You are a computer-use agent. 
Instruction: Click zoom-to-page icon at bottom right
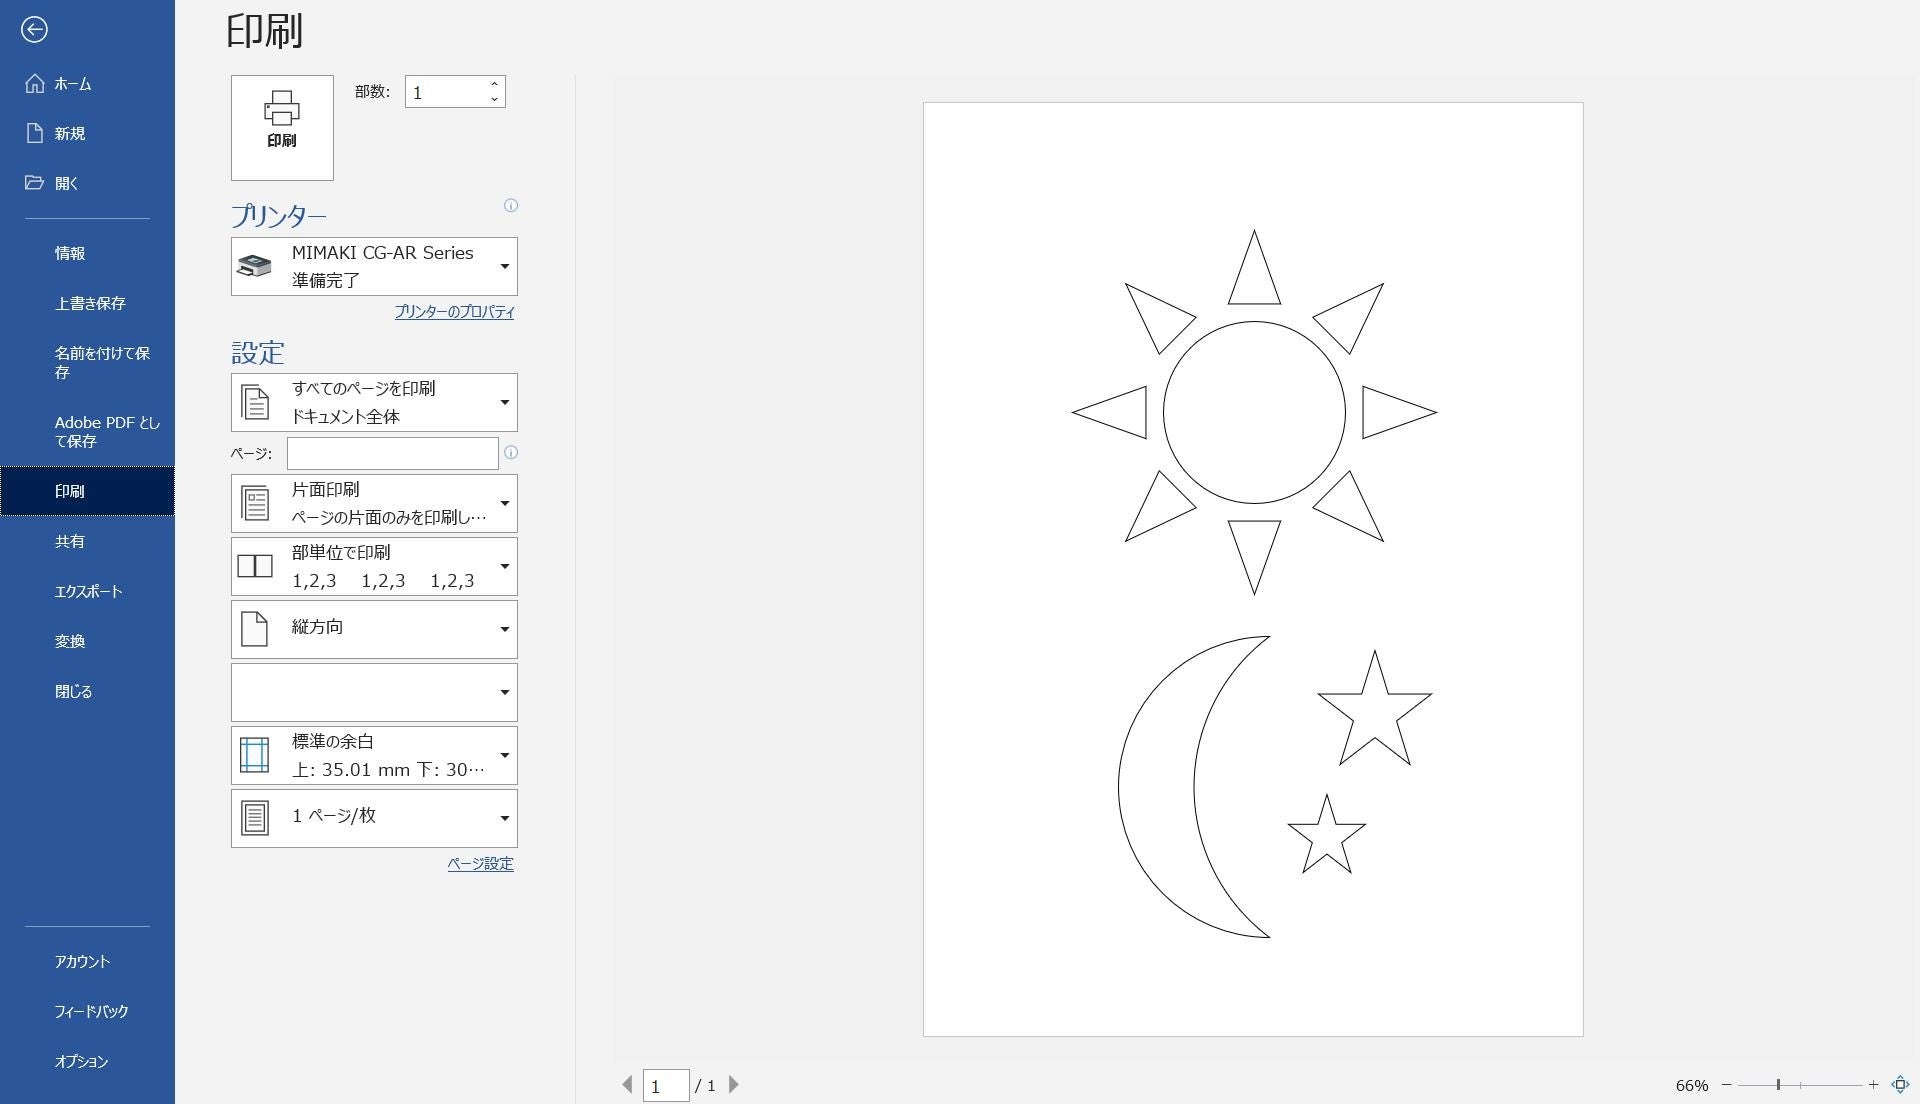(x=1900, y=1085)
